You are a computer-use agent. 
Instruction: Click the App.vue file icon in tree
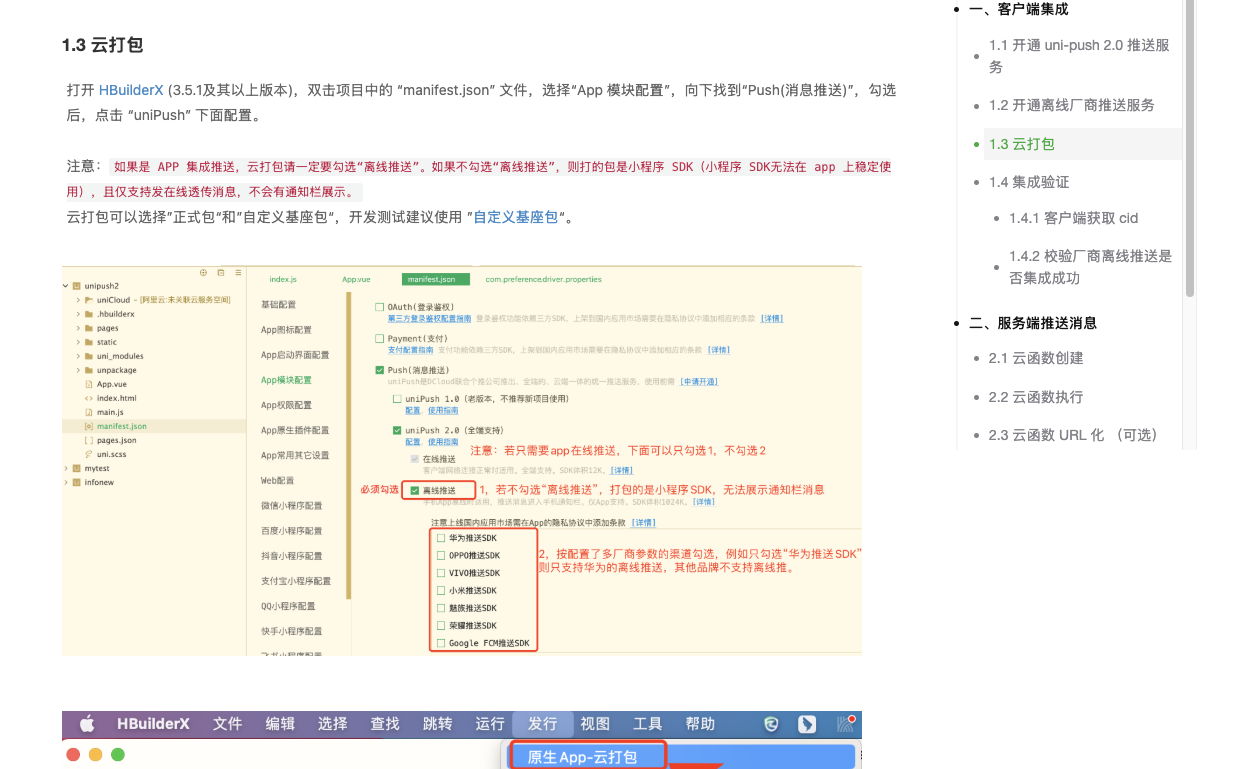tap(90, 384)
